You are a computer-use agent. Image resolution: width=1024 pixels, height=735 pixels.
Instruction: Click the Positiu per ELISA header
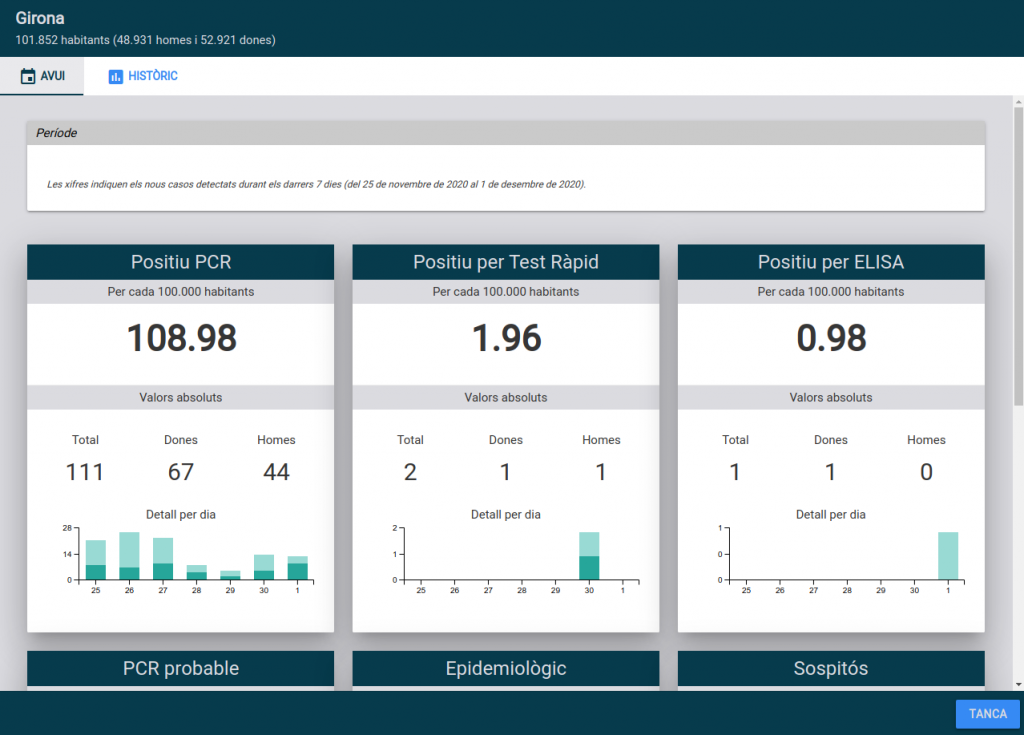pyautogui.click(x=831, y=262)
